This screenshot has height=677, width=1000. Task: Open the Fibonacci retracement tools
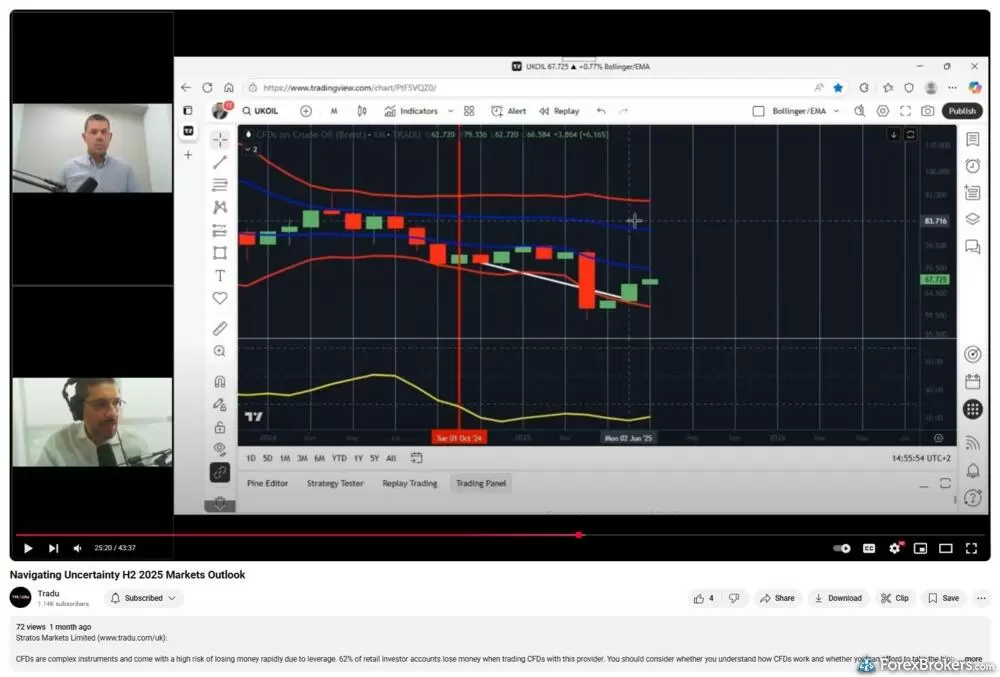[220, 185]
